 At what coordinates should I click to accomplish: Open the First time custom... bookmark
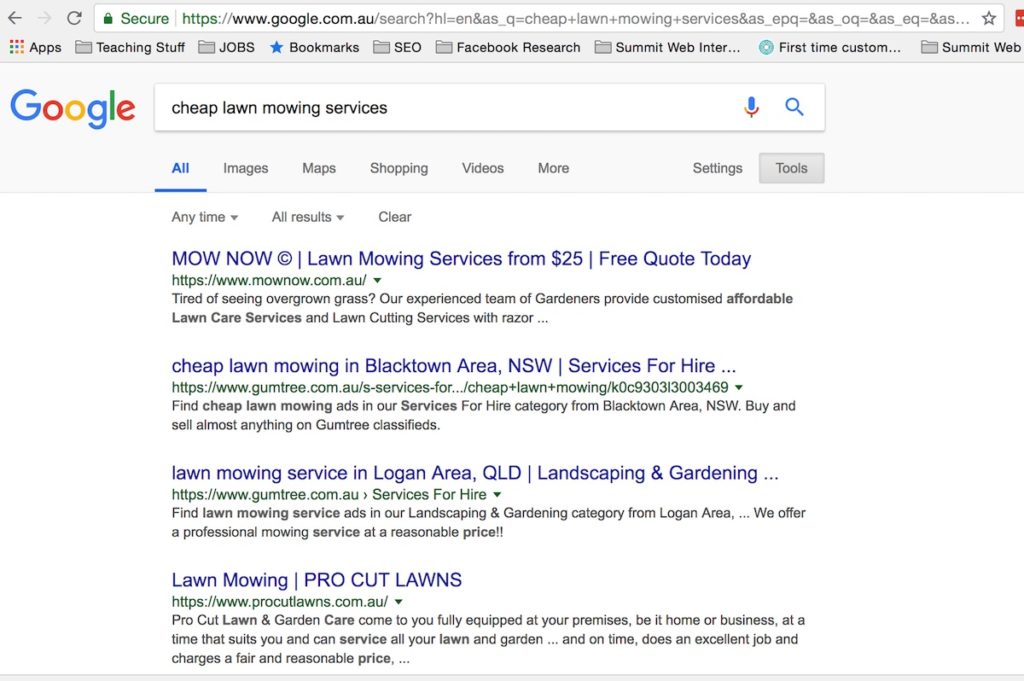829,47
